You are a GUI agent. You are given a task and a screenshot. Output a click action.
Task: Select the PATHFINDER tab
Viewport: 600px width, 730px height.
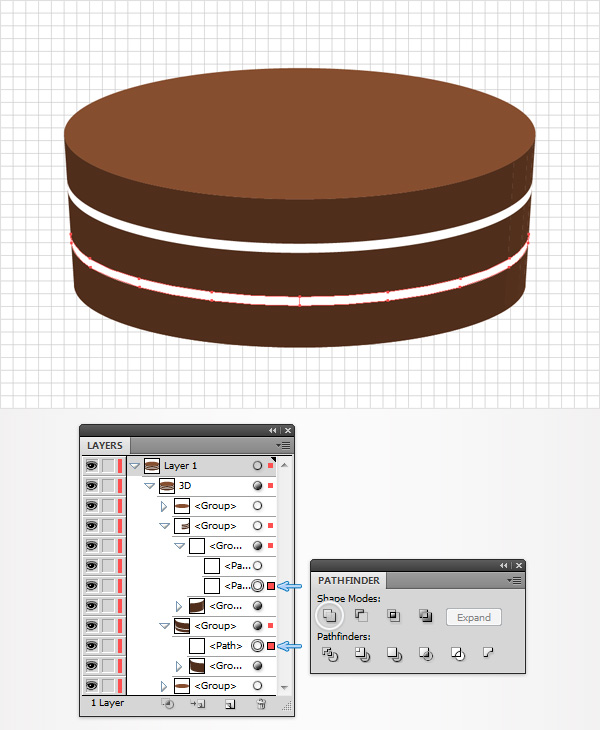point(349,581)
